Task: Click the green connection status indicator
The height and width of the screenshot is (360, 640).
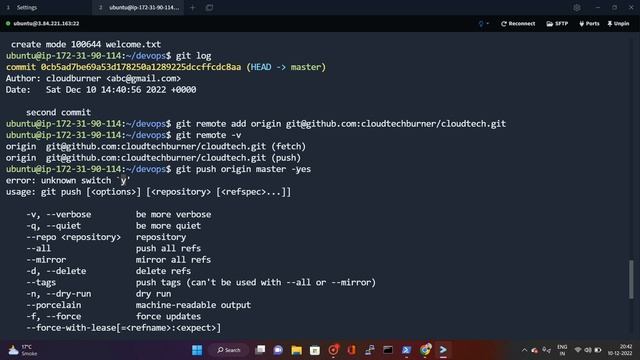Action: (x=8, y=24)
